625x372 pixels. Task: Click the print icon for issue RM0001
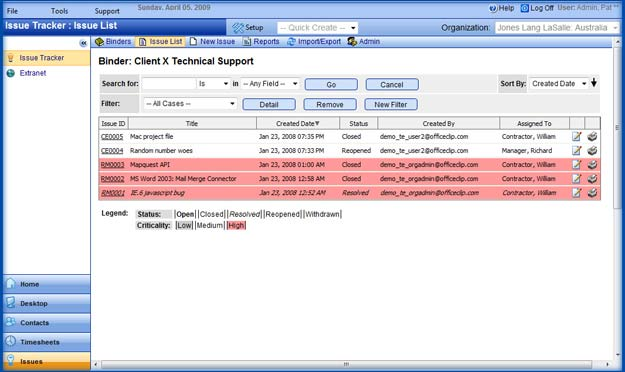pyautogui.click(x=592, y=193)
